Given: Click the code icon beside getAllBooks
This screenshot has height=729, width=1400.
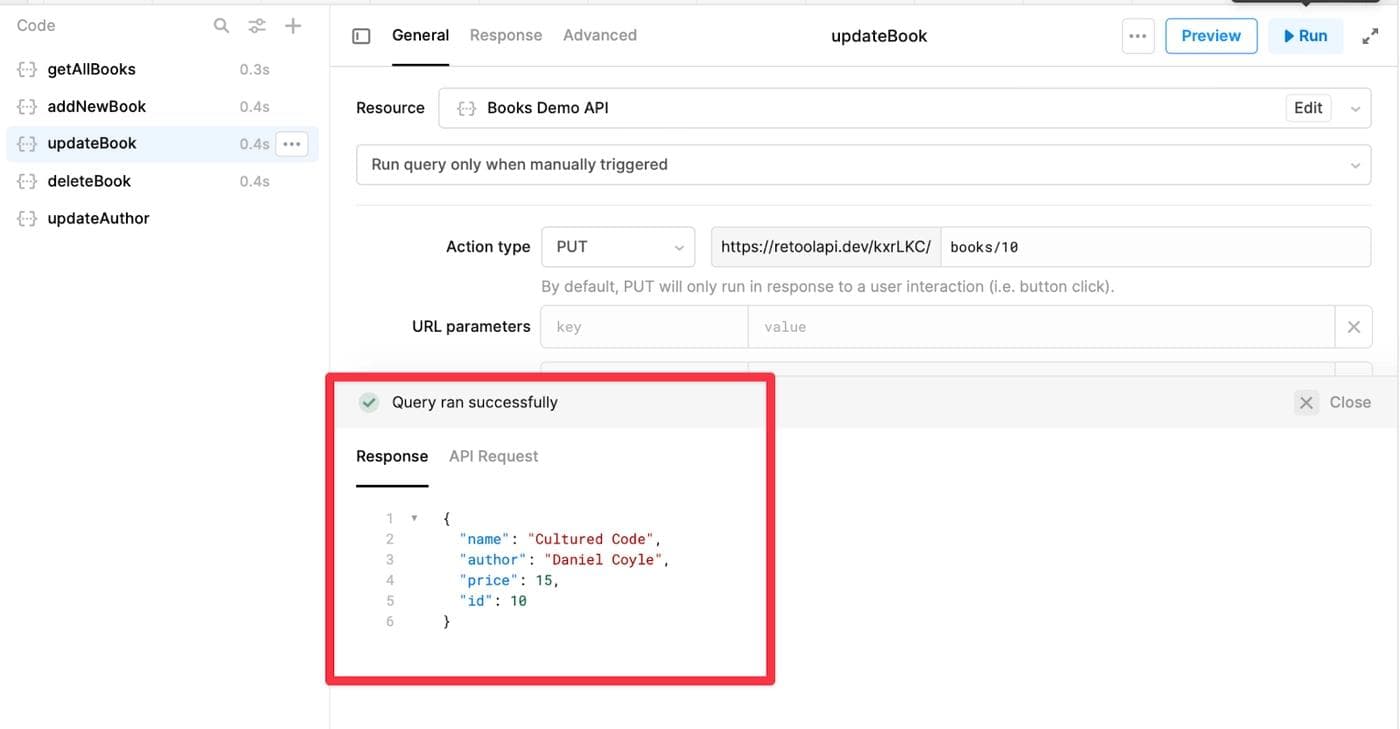Looking at the screenshot, I should pyautogui.click(x=26, y=68).
